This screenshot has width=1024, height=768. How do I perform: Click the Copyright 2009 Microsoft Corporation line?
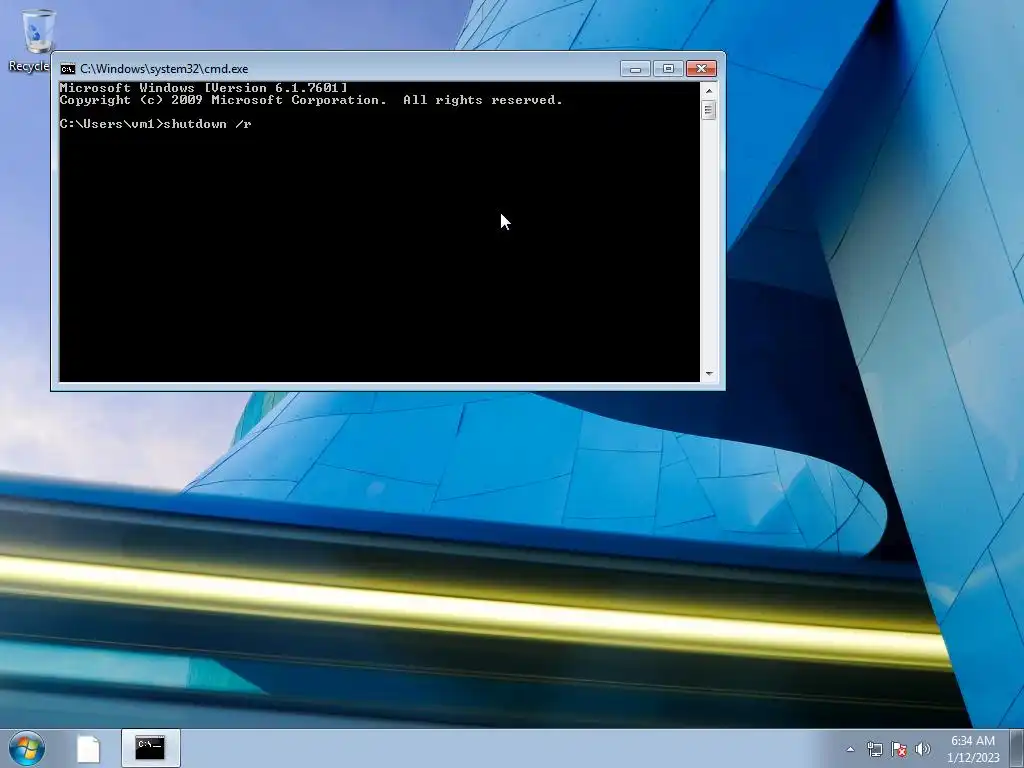[x=311, y=100]
